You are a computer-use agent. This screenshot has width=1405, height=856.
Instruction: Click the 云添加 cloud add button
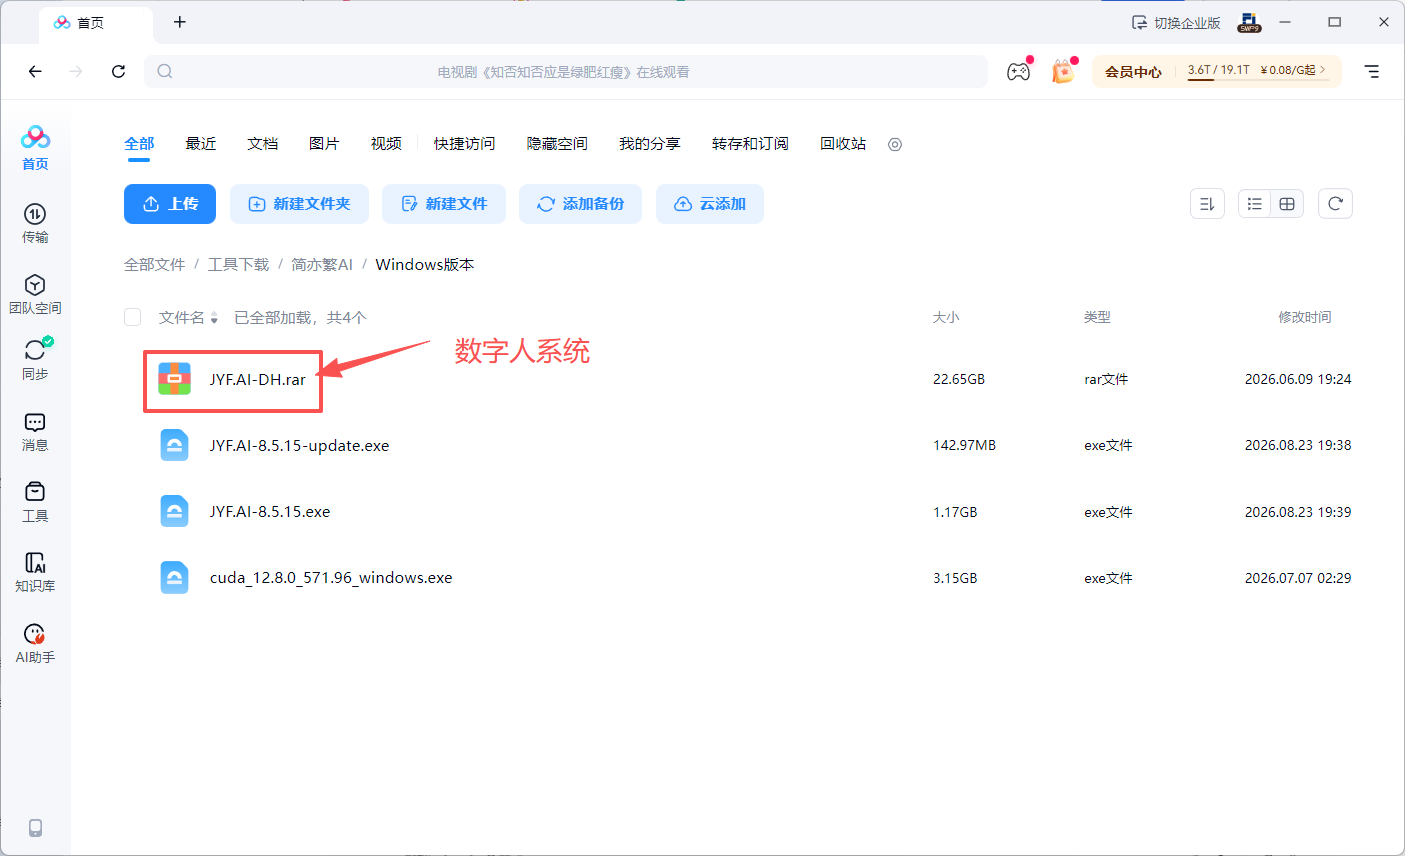[x=710, y=204]
